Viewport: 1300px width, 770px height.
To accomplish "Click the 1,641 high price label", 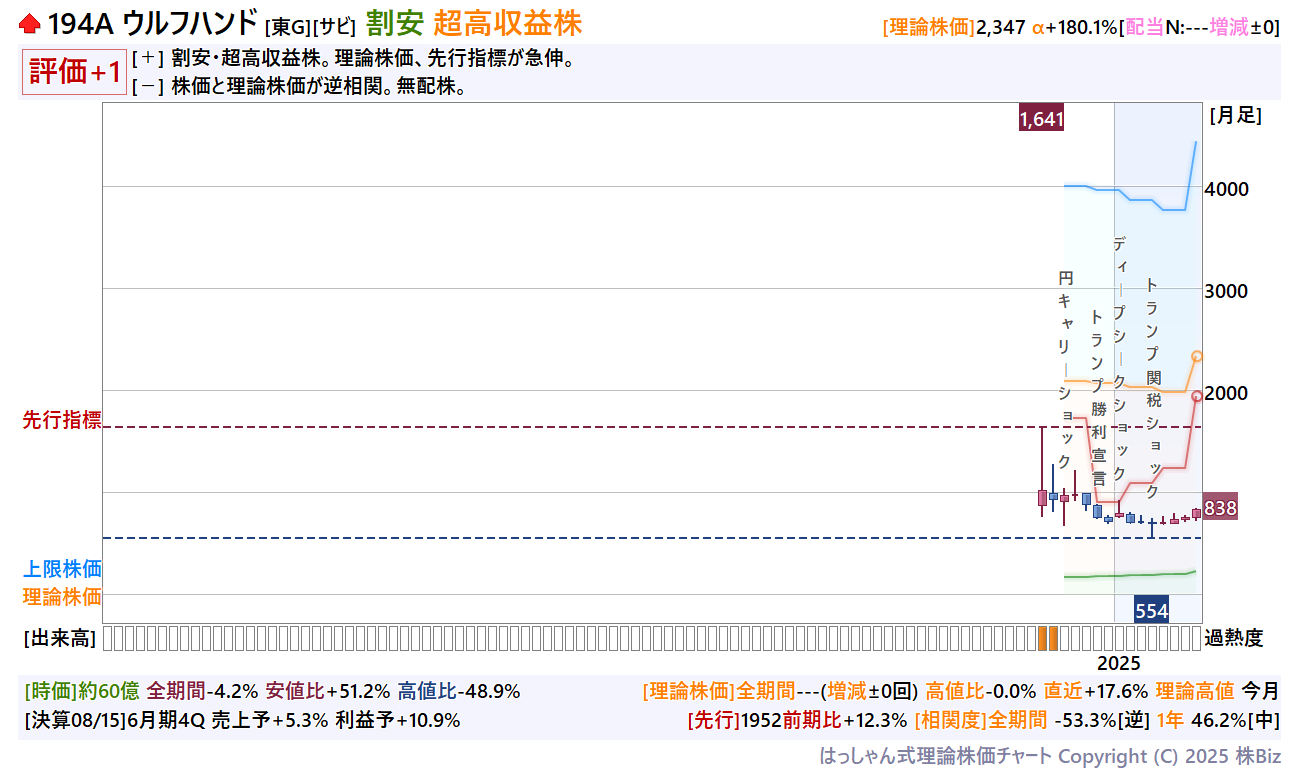I will point(1041,119).
